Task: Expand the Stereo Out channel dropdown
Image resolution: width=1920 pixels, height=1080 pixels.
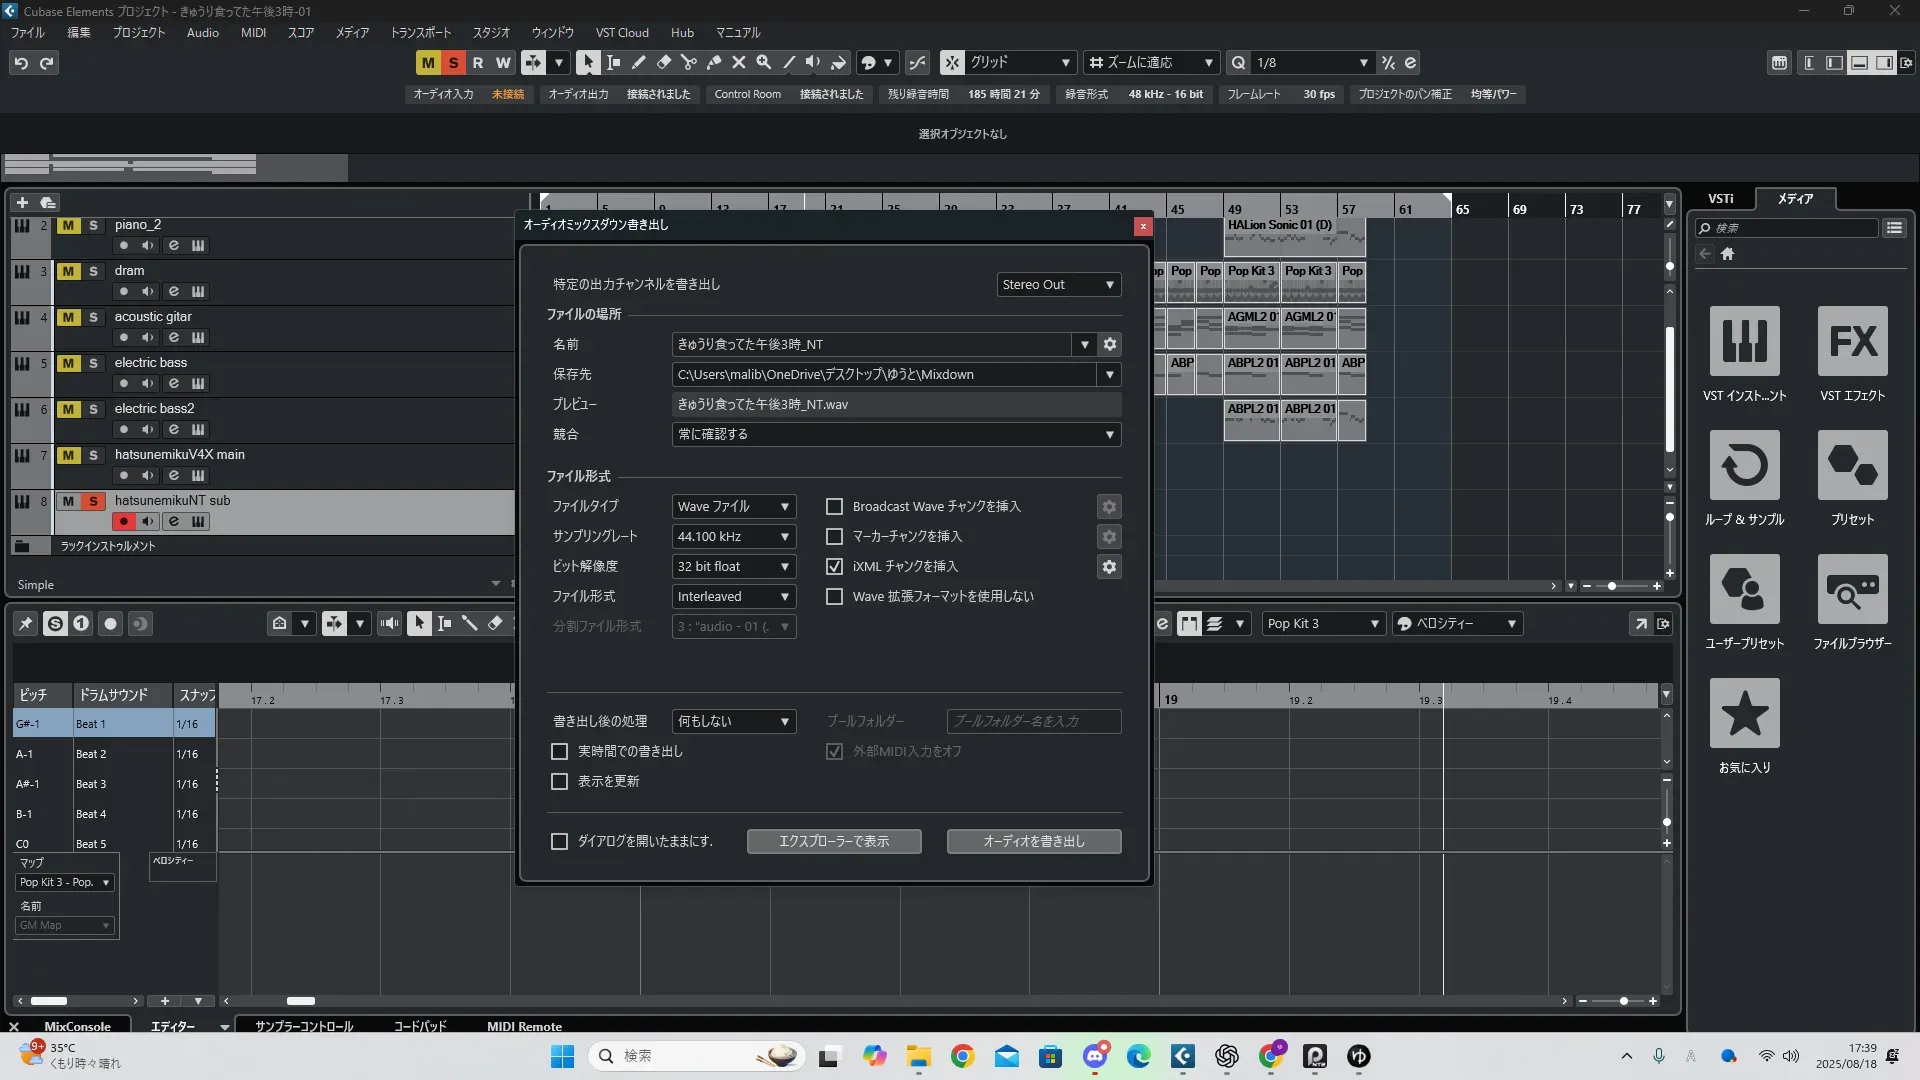Action: click(1058, 285)
